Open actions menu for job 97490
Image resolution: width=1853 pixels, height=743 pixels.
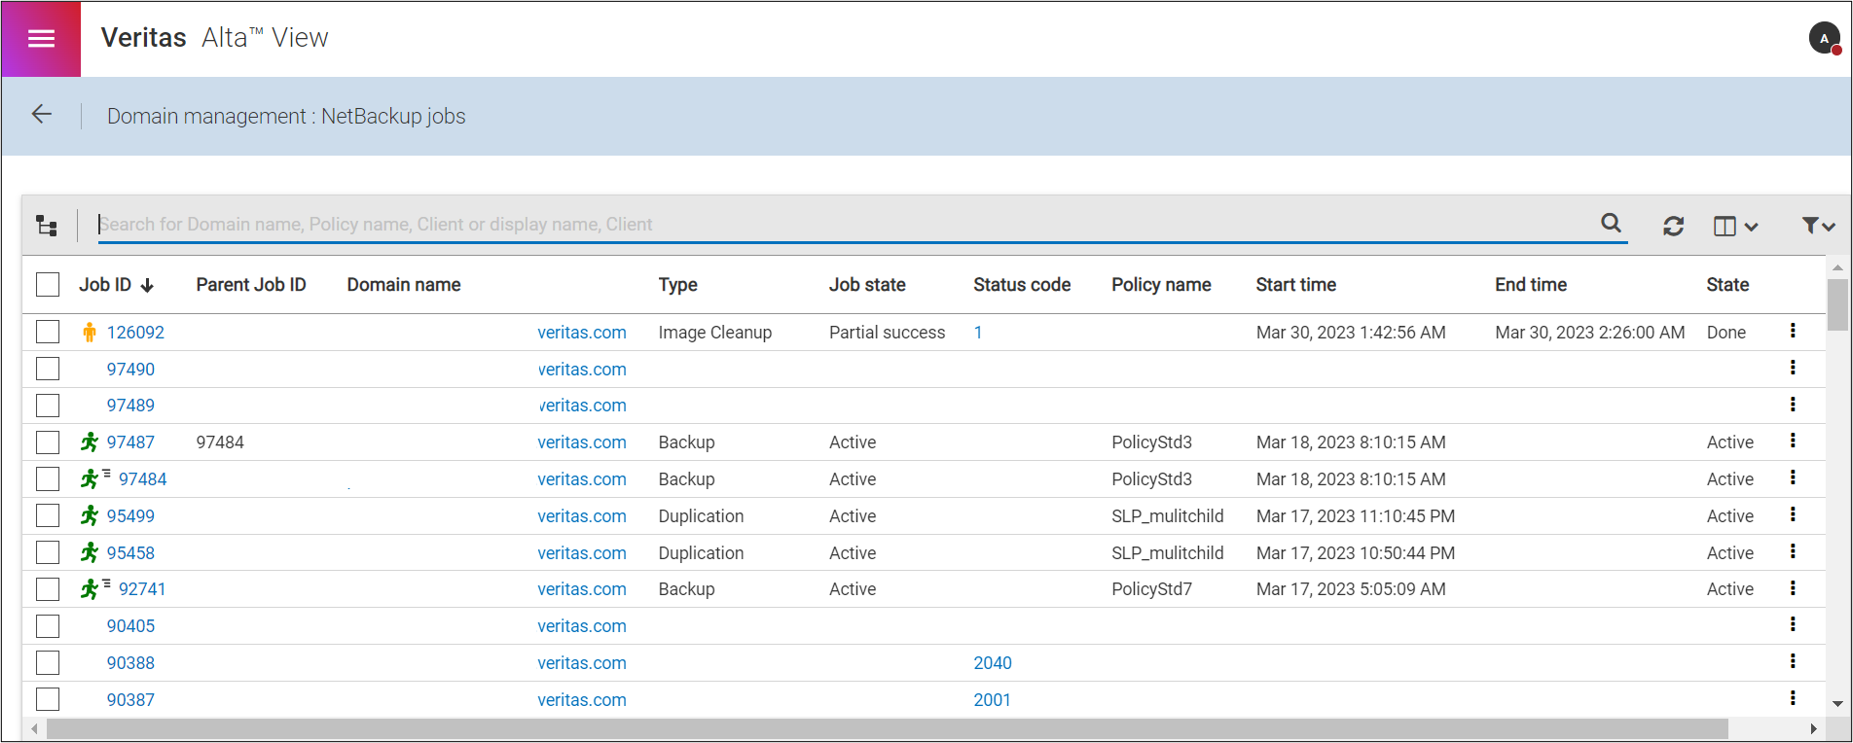point(1793,368)
